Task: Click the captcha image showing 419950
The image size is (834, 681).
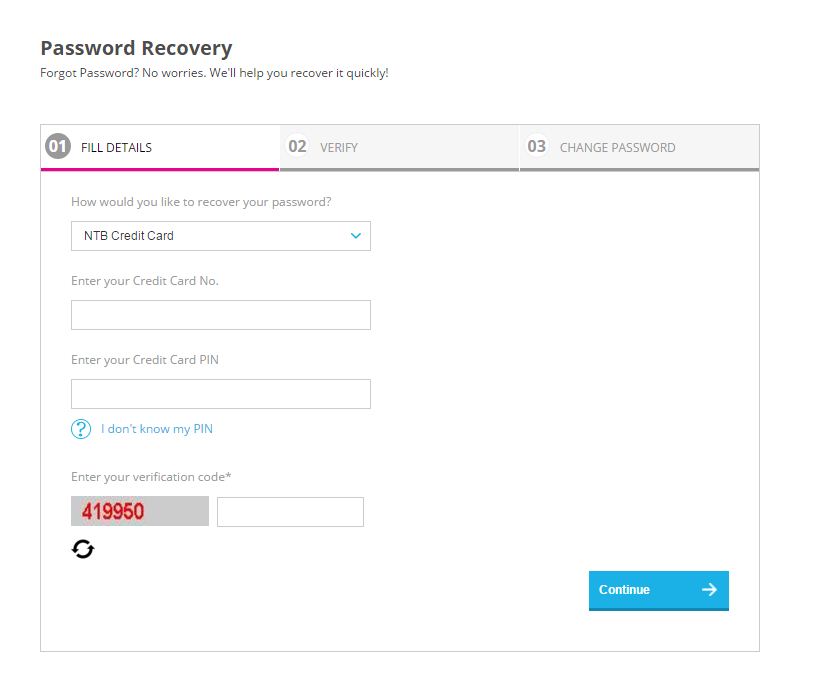Action: (x=140, y=511)
